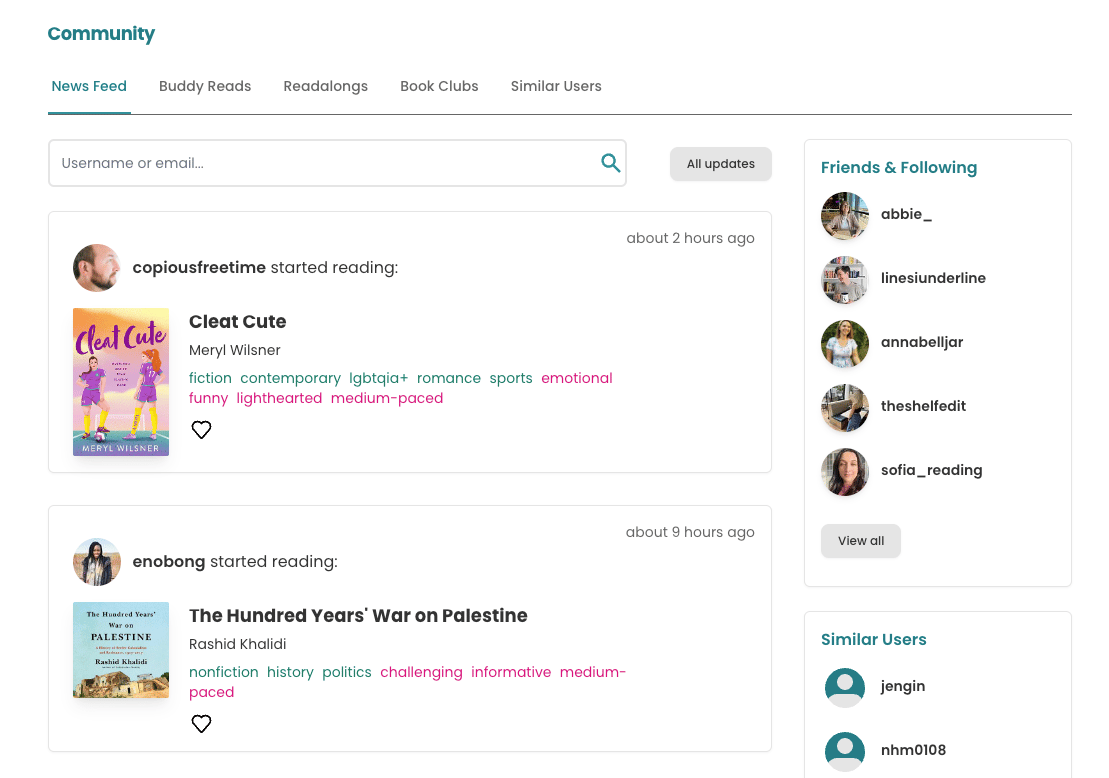Screen dimensions: 1109x778
Task: Open theshelfedit username link
Action: point(923,407)
